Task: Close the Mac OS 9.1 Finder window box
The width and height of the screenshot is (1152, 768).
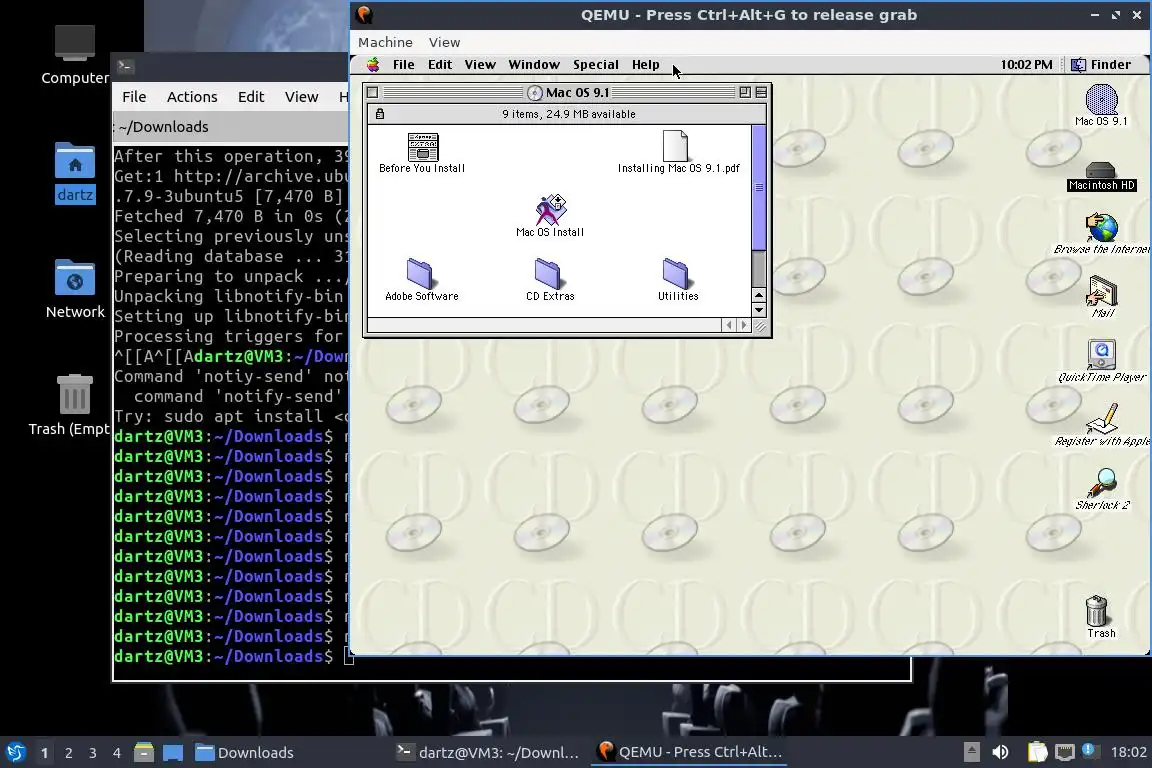Action: coord(372,93)
